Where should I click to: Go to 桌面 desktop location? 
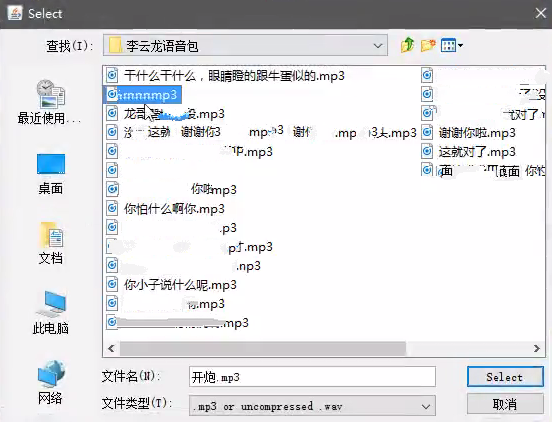point(51,174)
